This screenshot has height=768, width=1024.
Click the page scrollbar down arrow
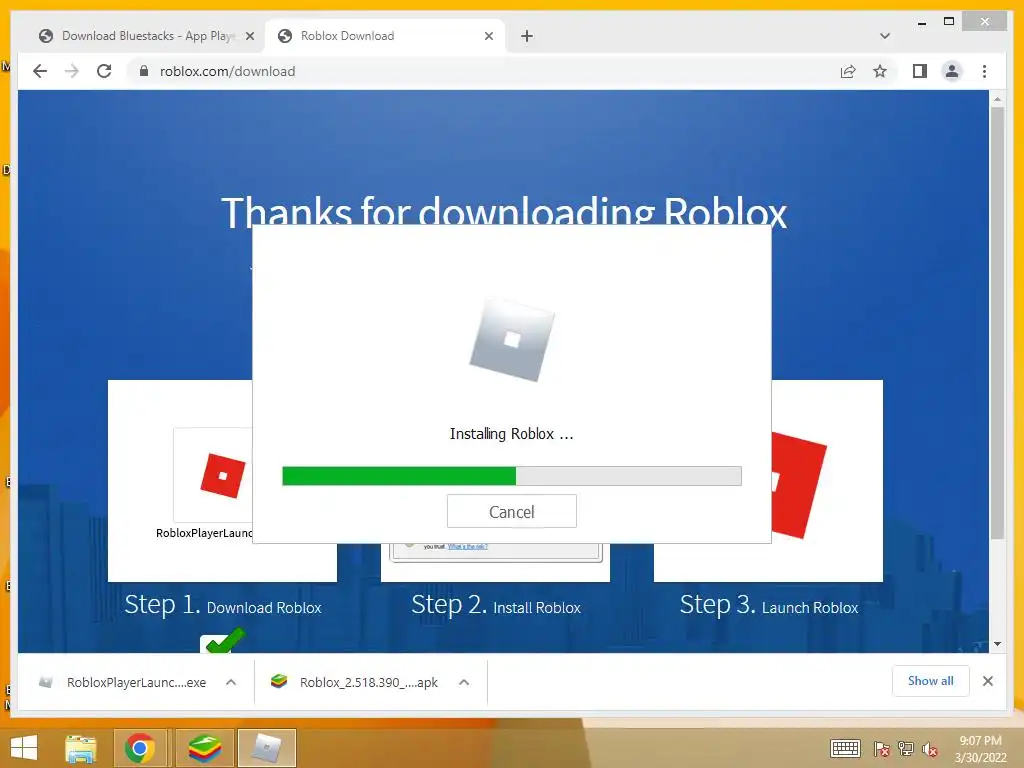[x=997, y=644]
